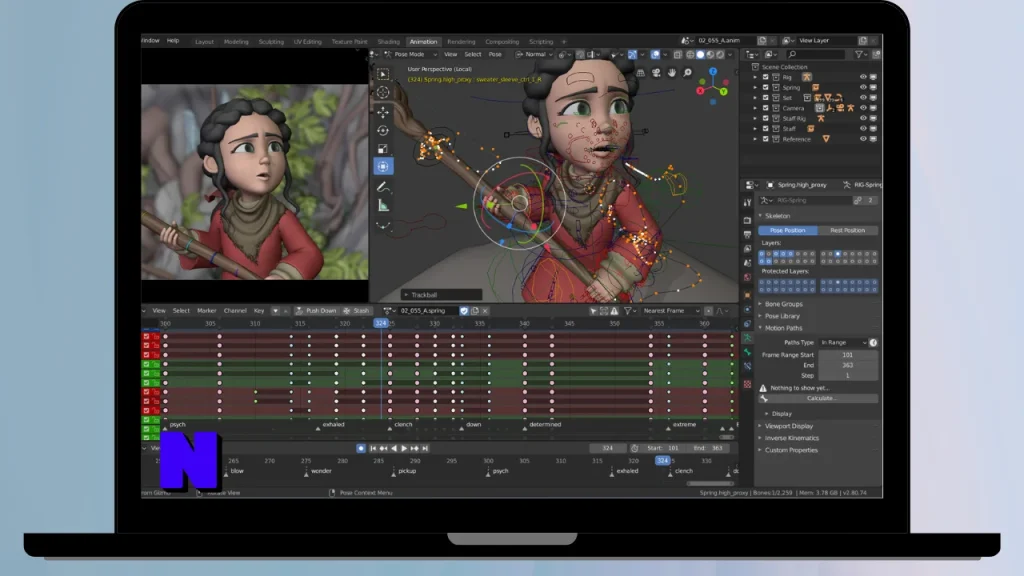Expand the Inverse Kinematics panel
1024x576 pixels.
click(x=792, y=438)
